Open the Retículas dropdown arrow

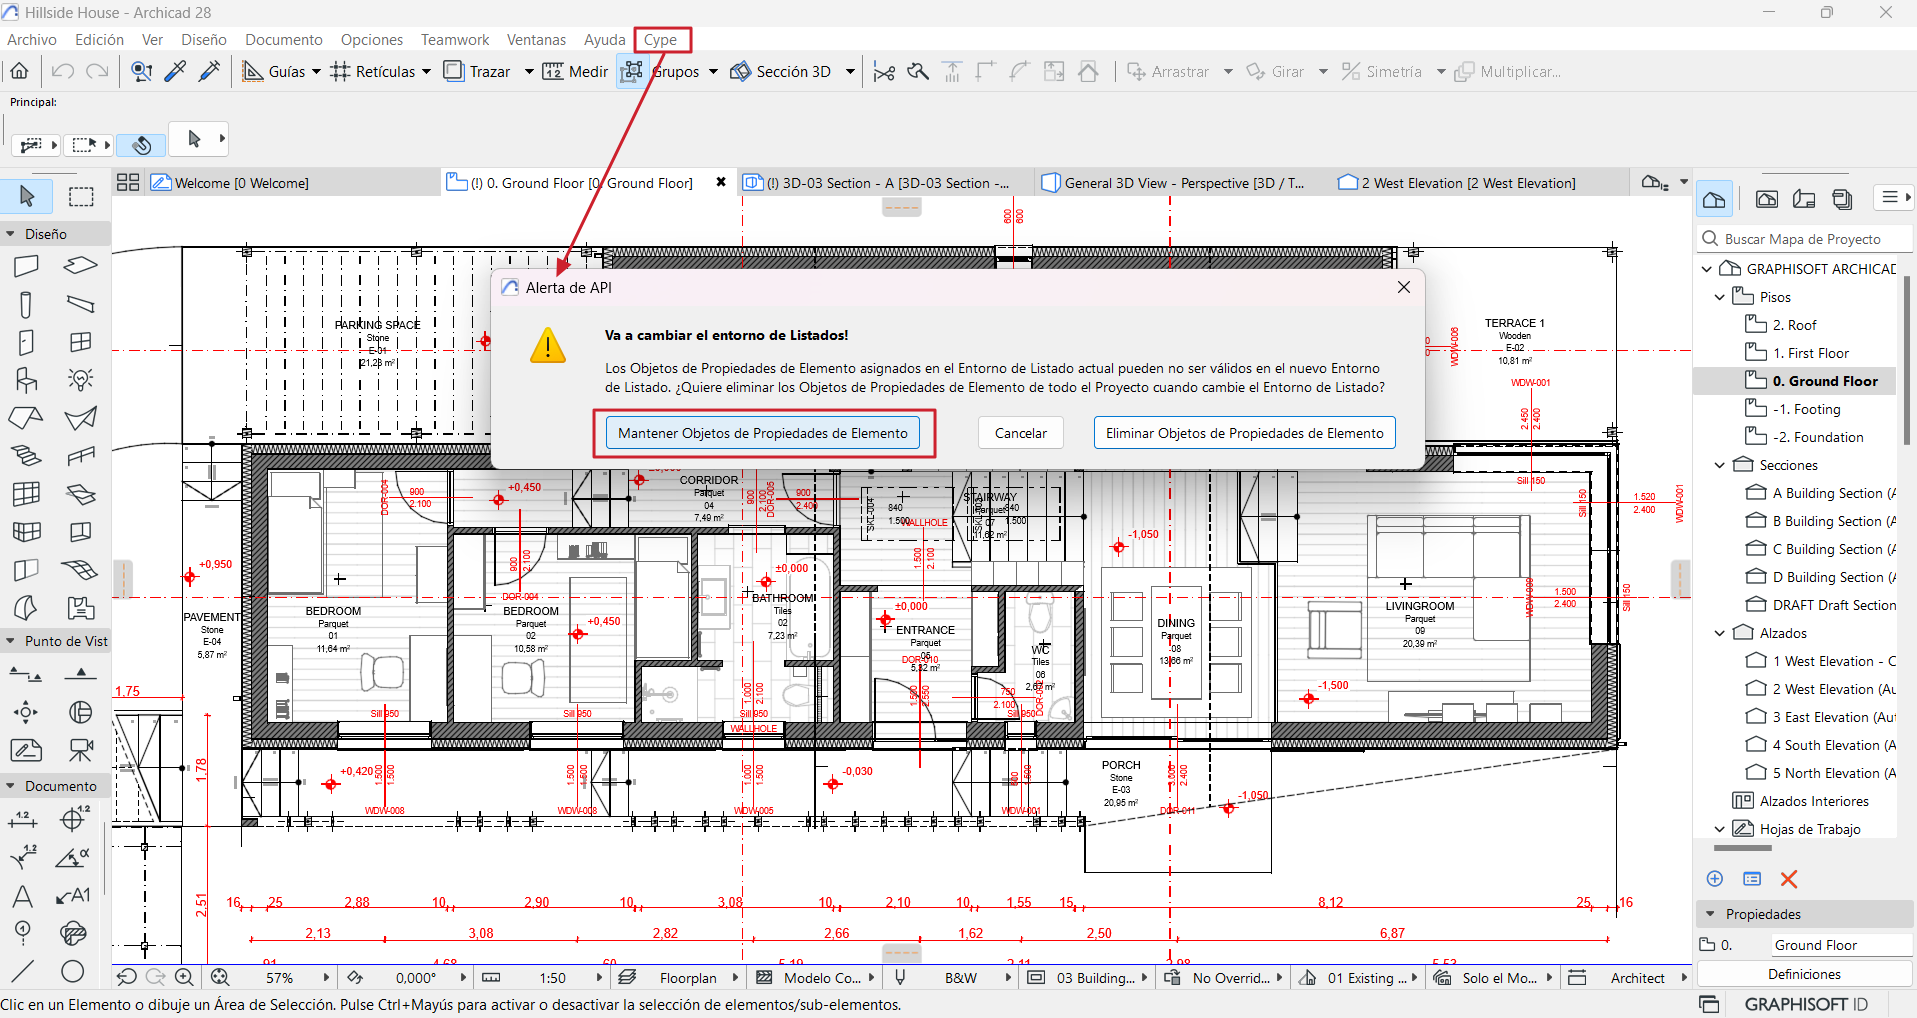tap(426, 71)
